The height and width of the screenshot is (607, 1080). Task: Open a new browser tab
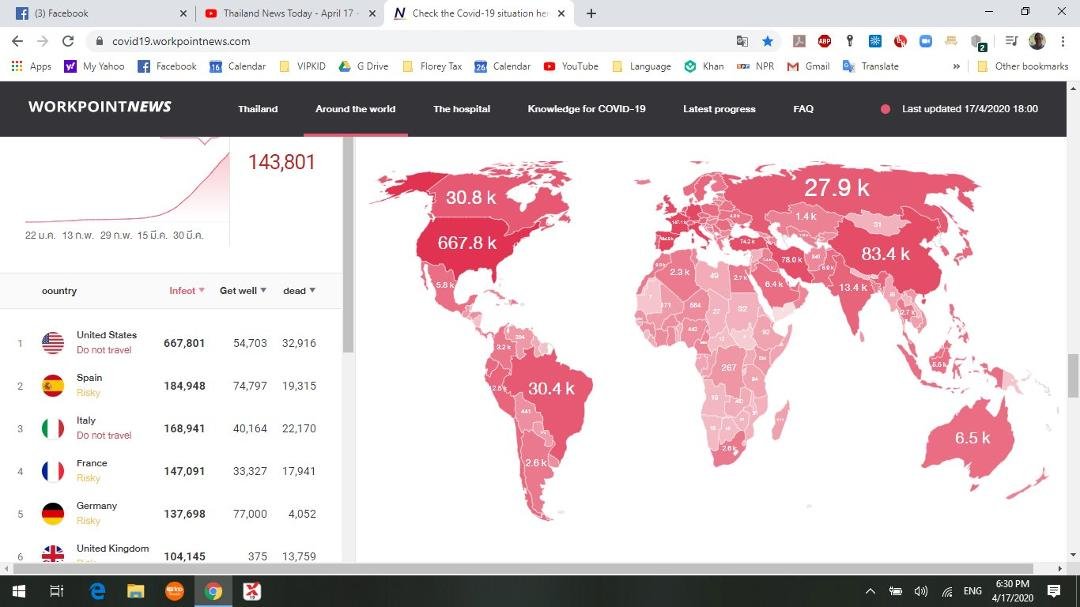591,14
